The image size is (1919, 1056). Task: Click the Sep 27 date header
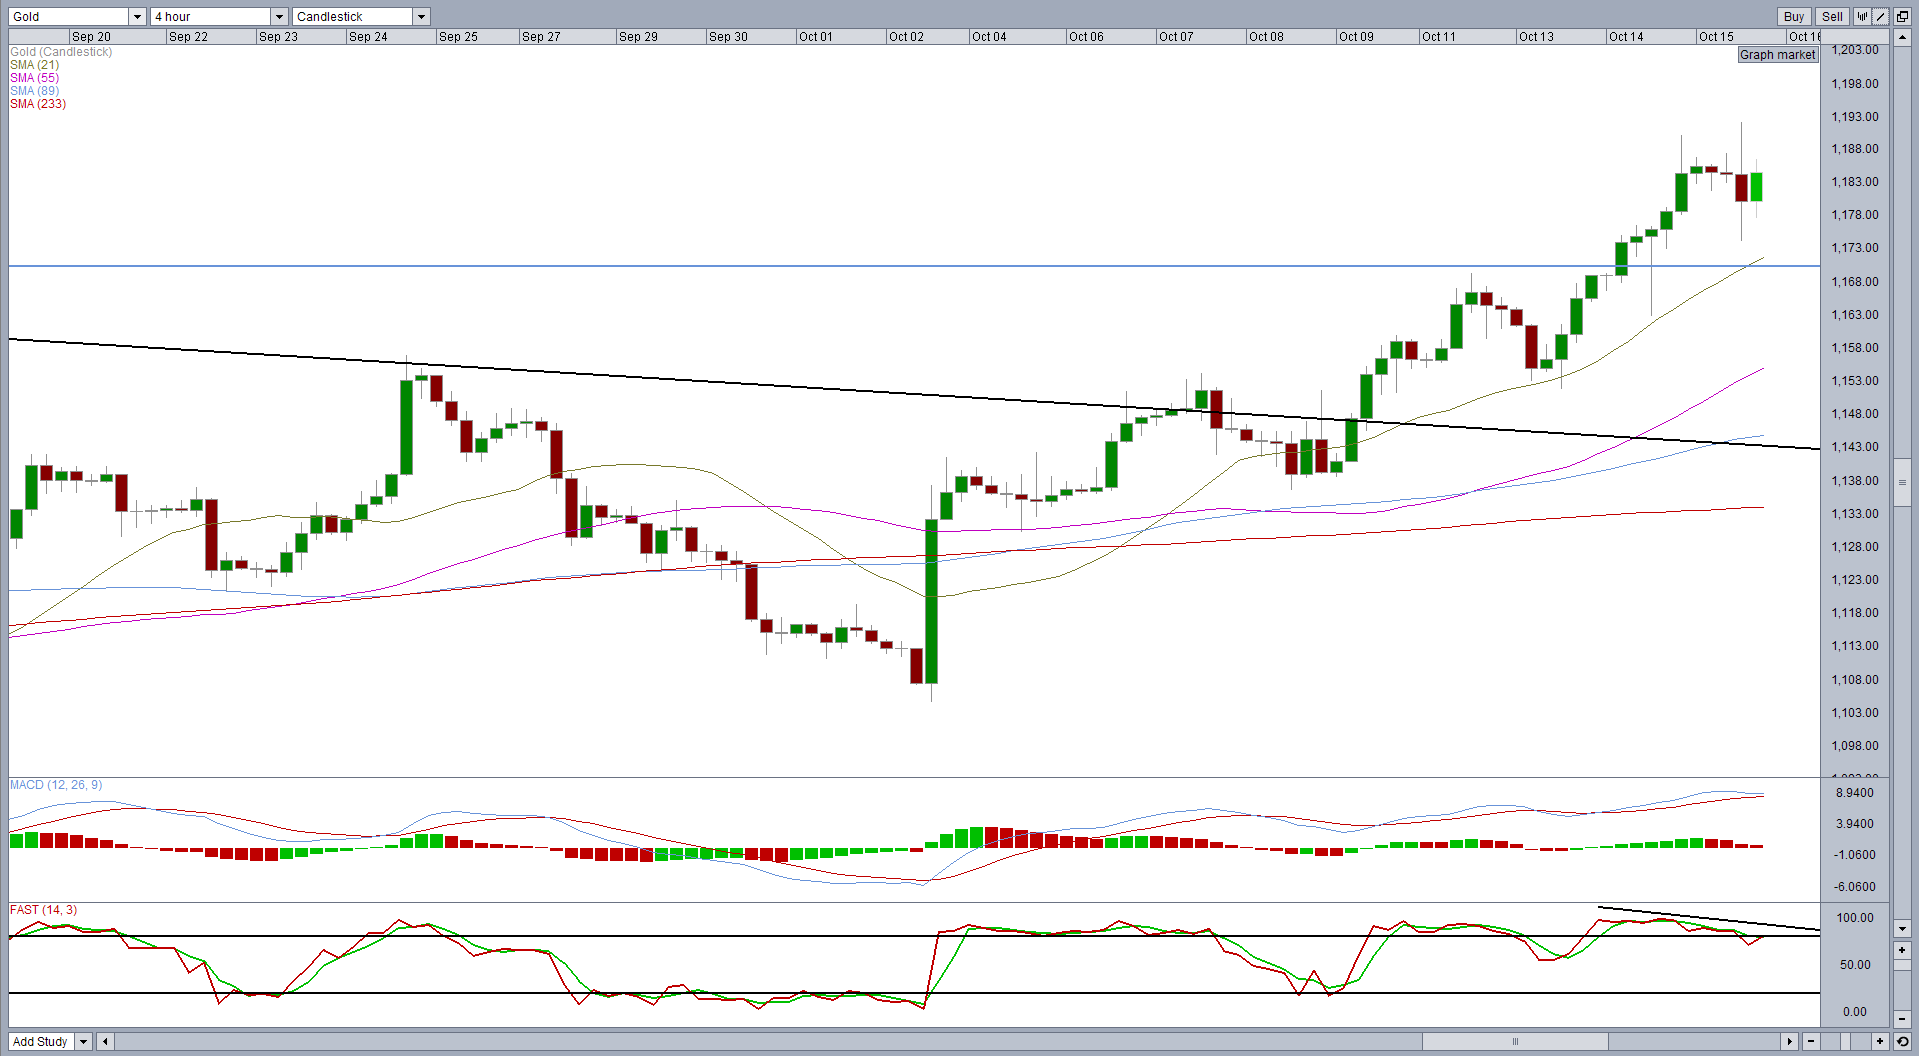541,37
